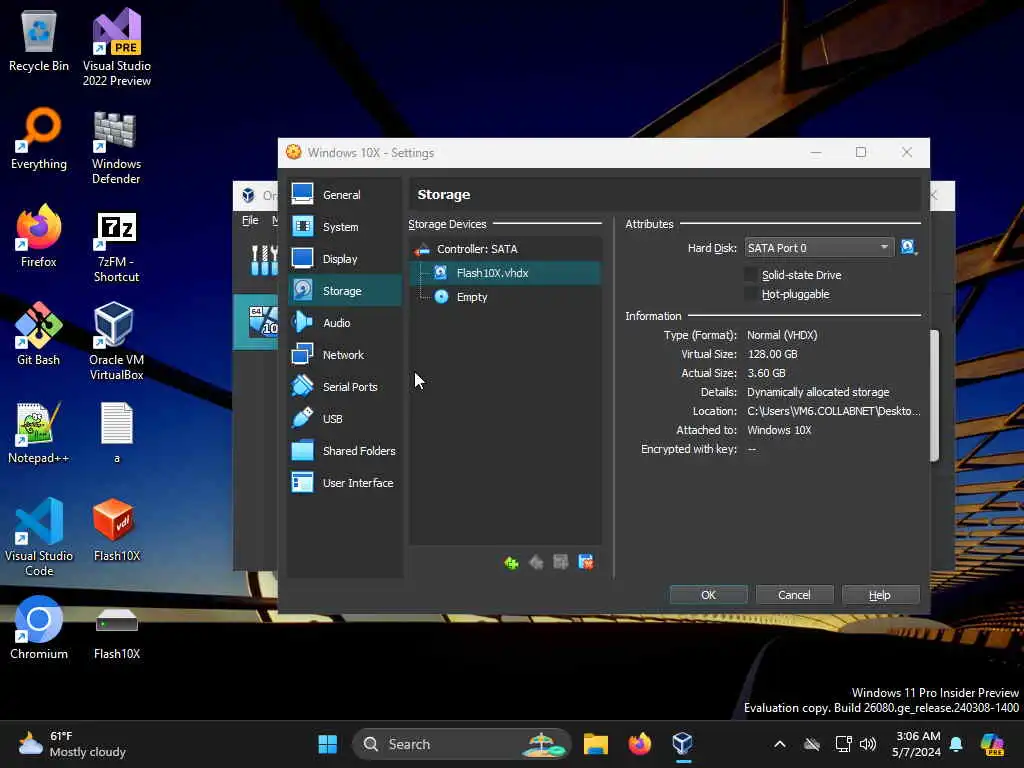Open the System settings category
The image size is (1024, 768).
[345, 227]
